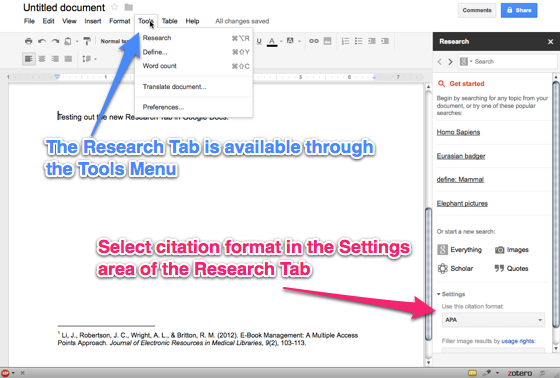Click the Research panel back arrow
This screenshot has height=378, width=560.
[440, 62]
